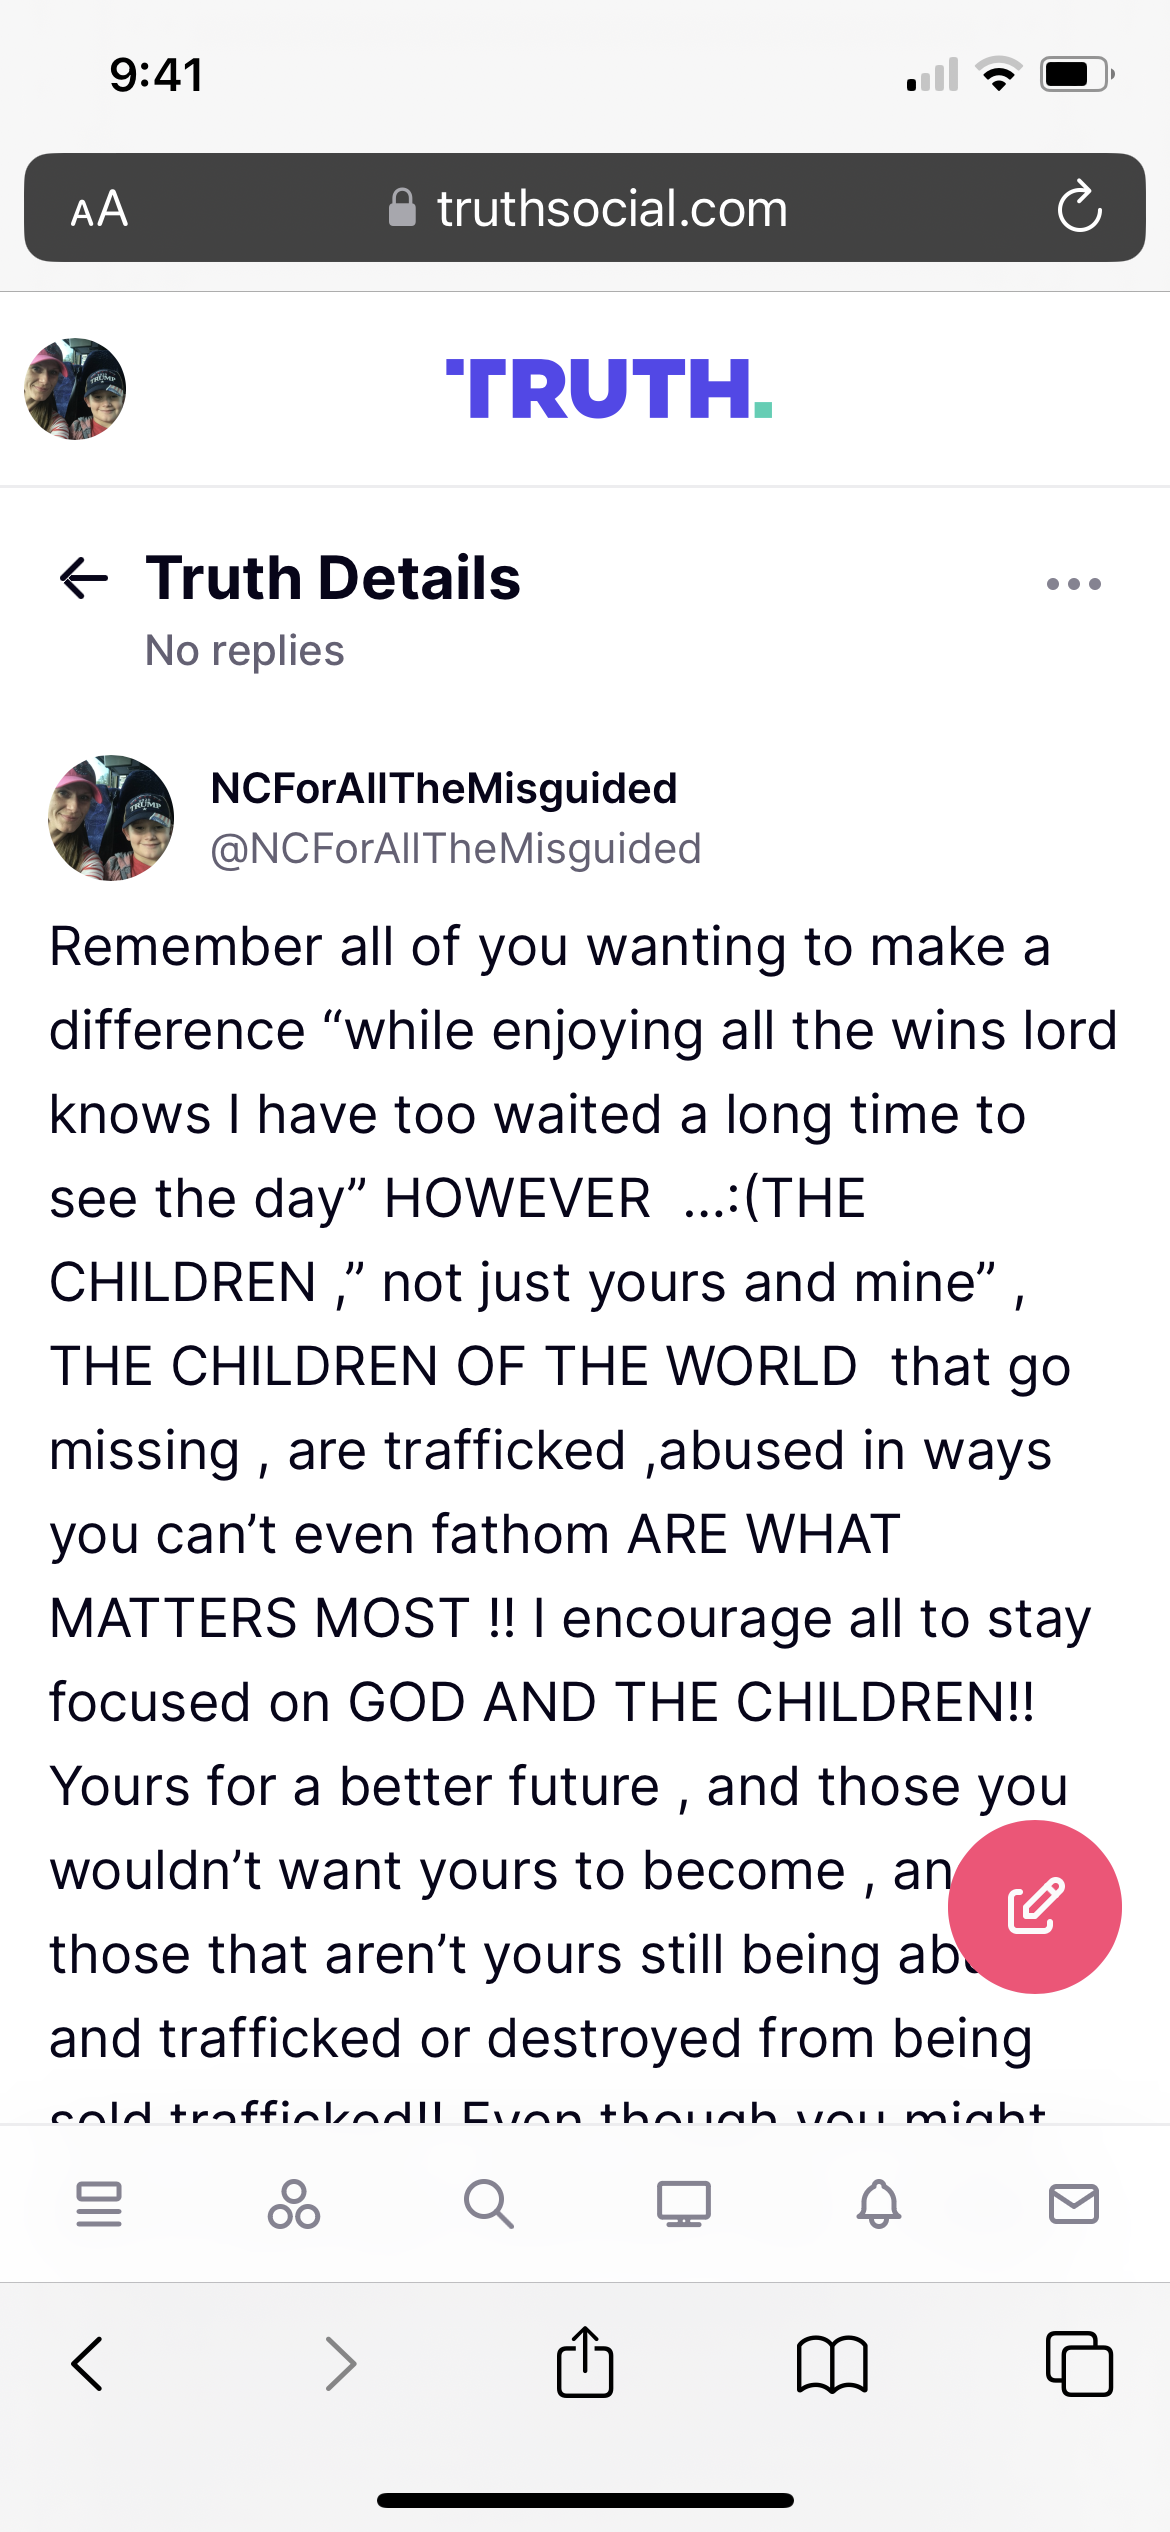Open the @NCForAllTheMisguided handle link
The width and height of the screenshot is (1170, 2532).
click(455, 849)
